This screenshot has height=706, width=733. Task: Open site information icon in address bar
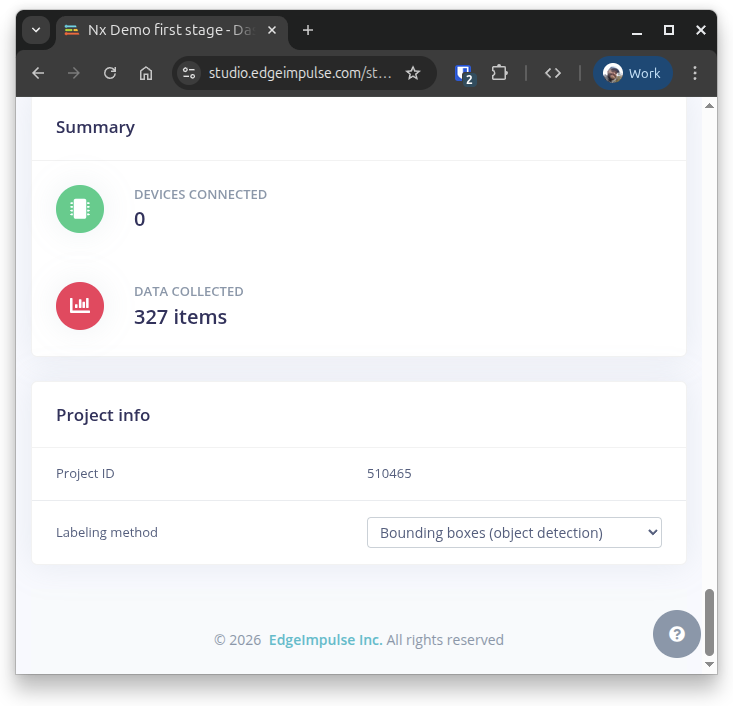(x=189, y=73)
